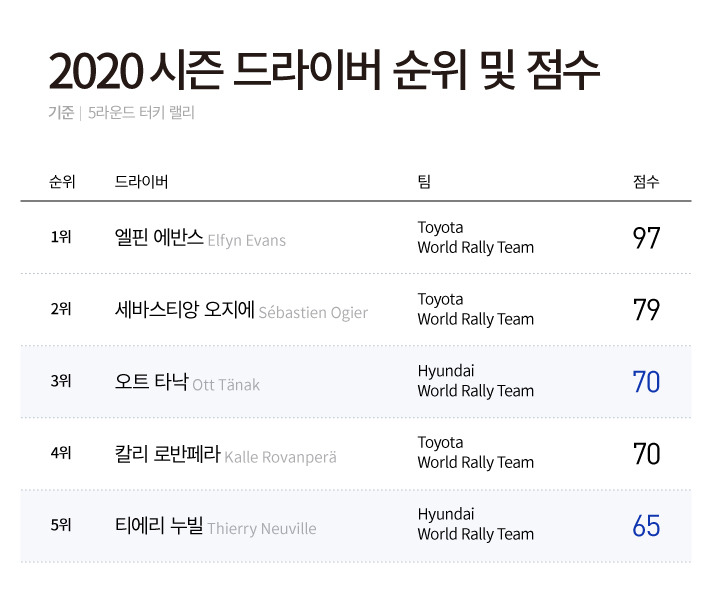712x600 pixels.
Task: Click the score 79 for Sébastien Ogier
Action: pos(646,310)
